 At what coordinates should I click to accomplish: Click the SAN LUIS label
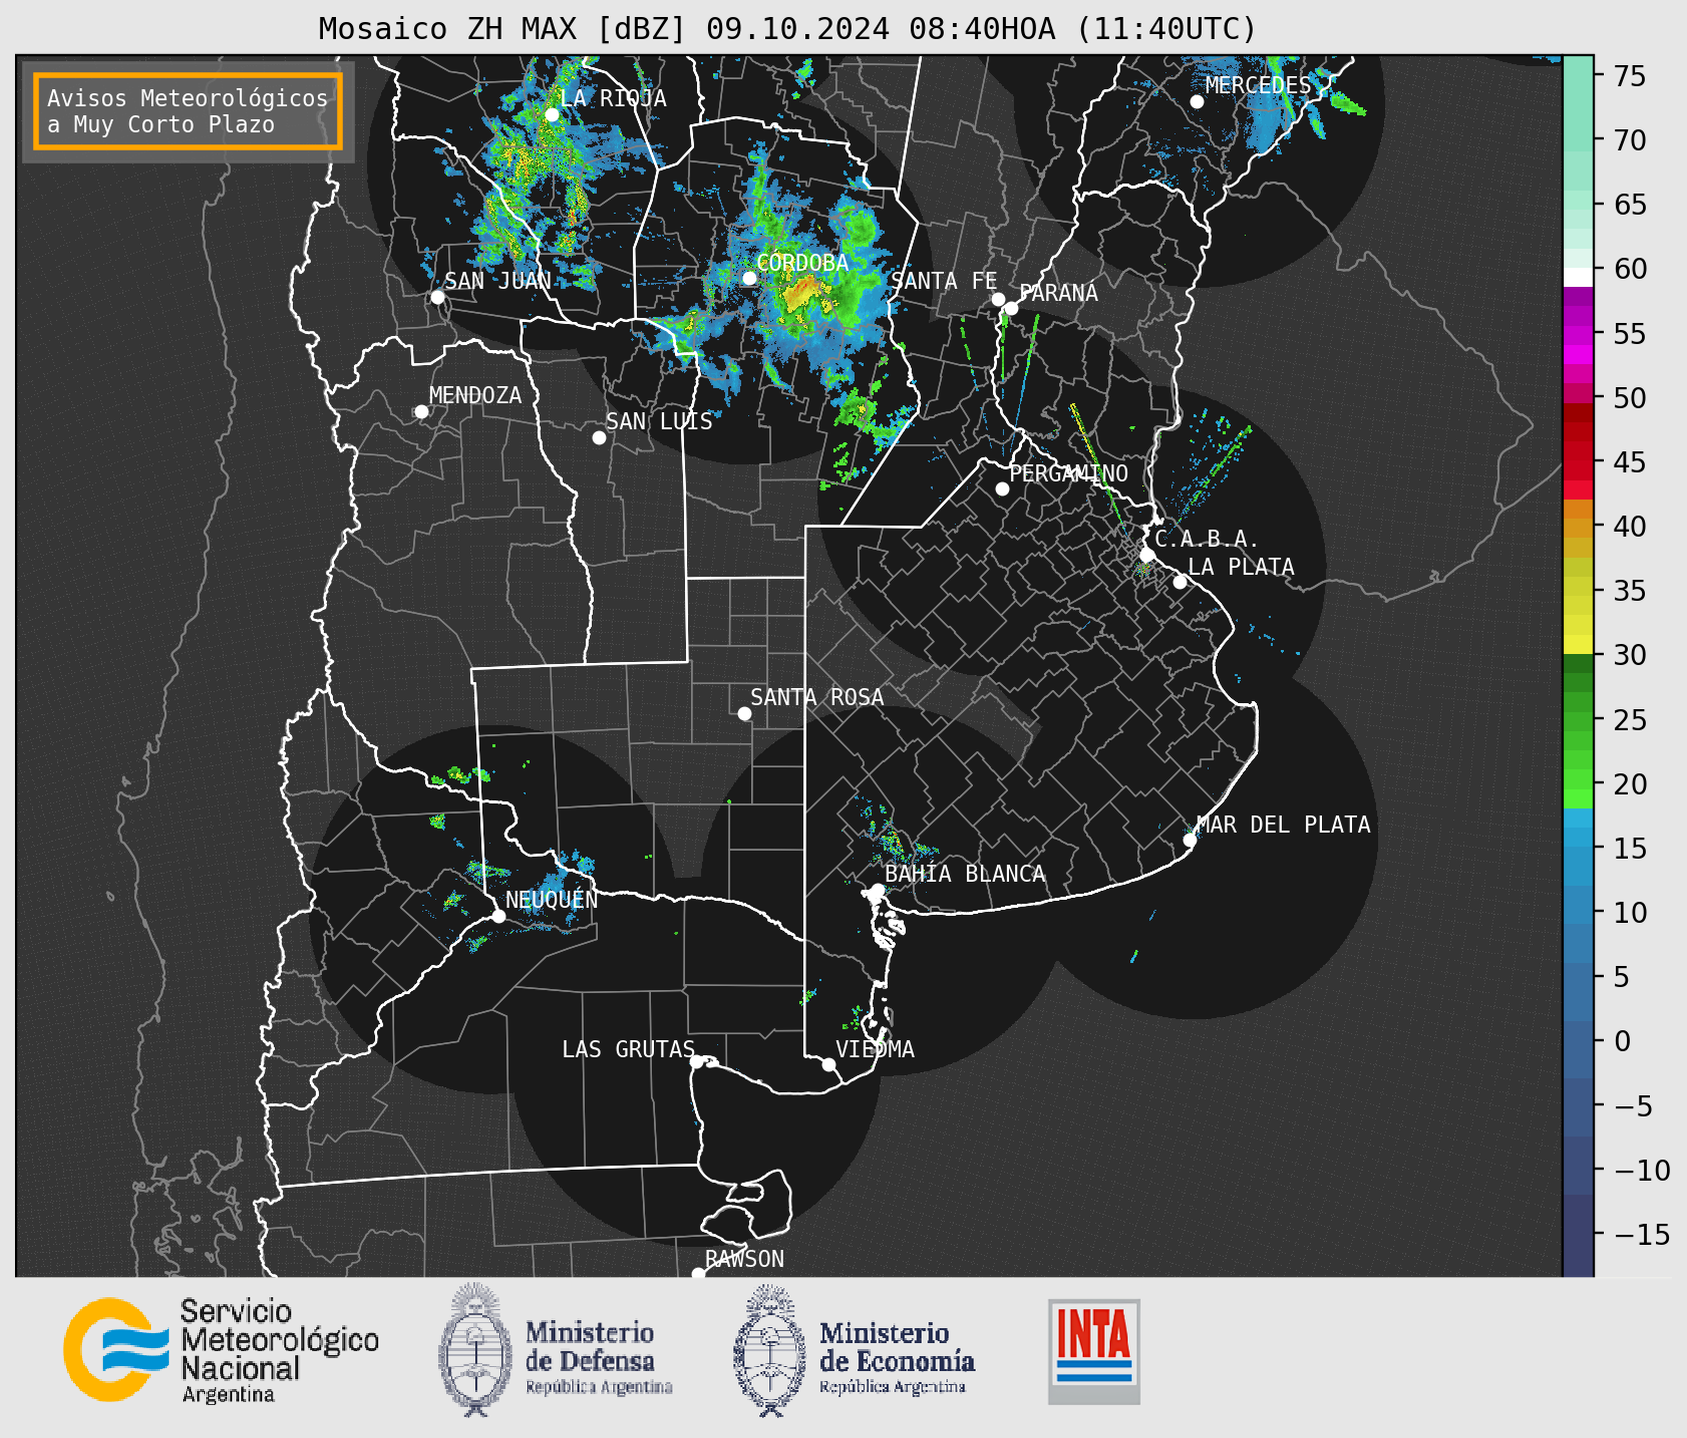point(659,422)
